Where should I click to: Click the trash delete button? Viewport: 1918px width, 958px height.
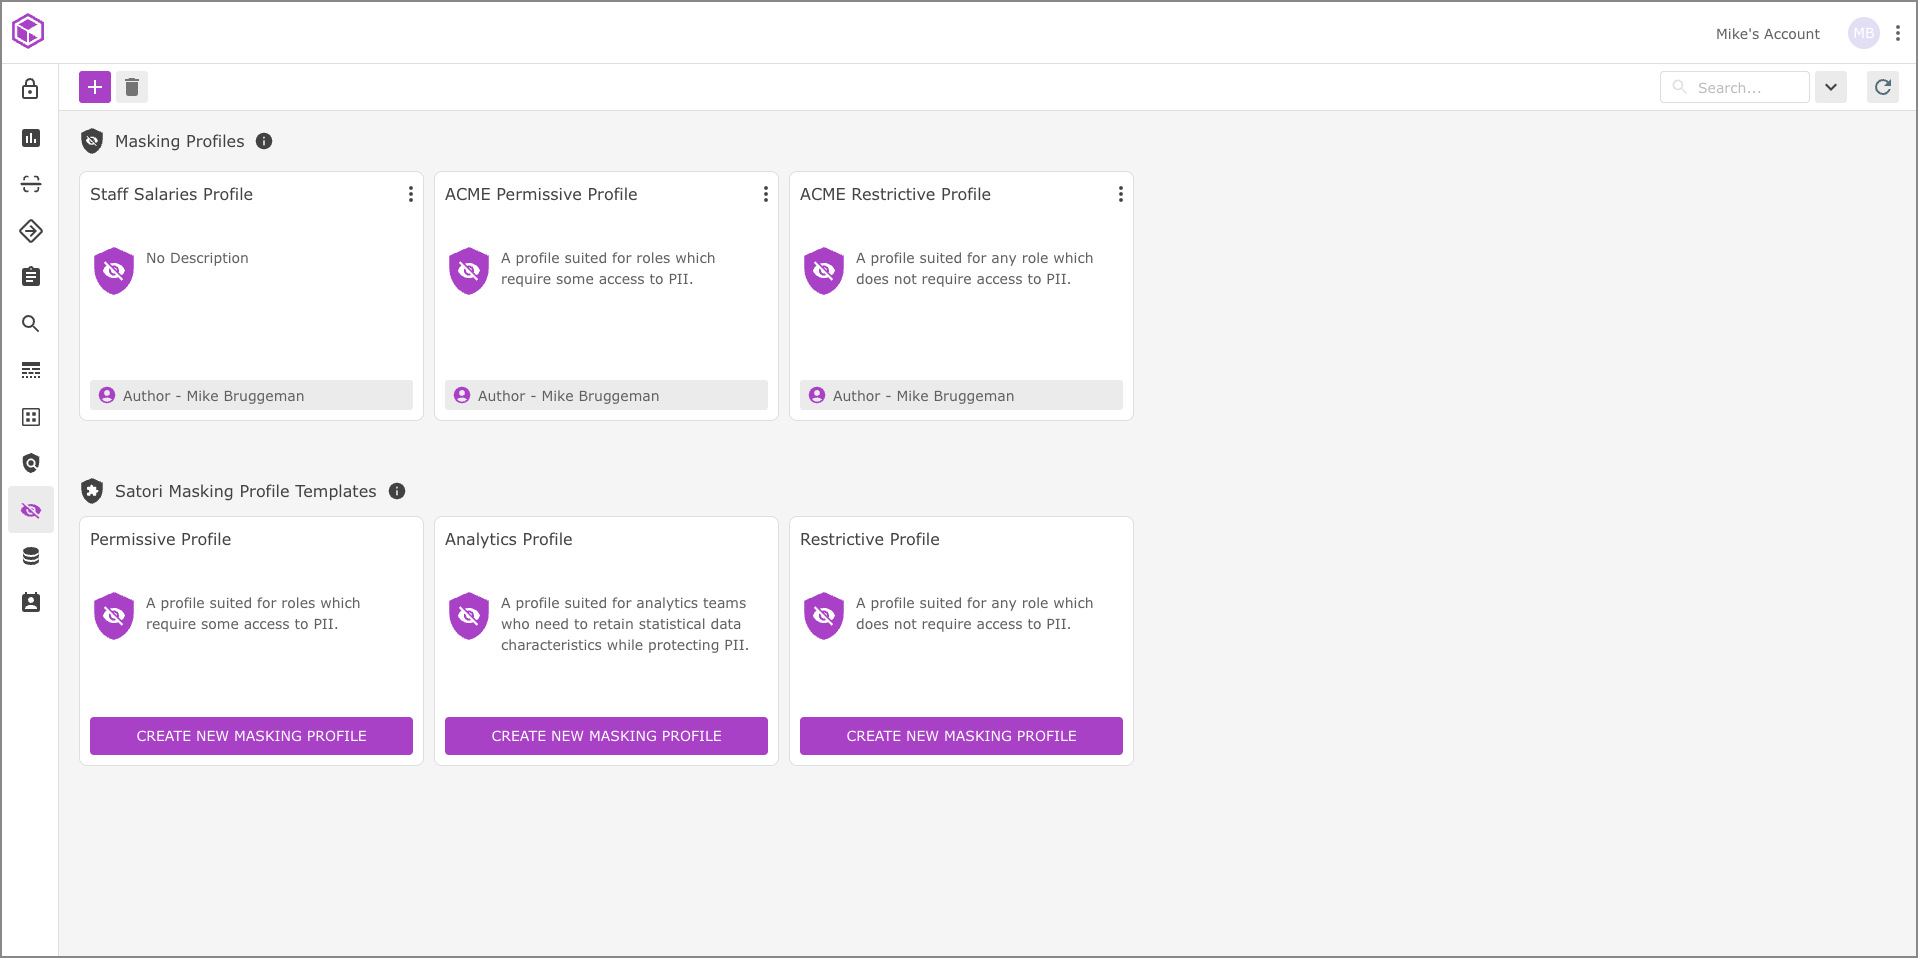[x=132, y=87]
